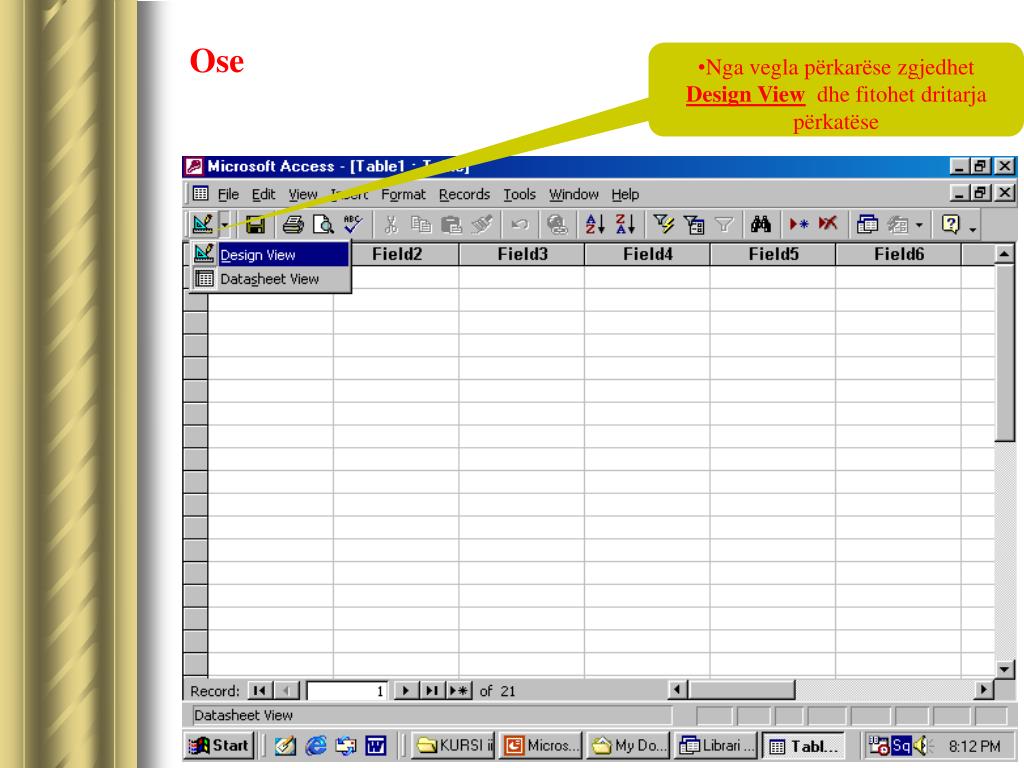Go to previous record navigation button
Screen dimensions: 1024x768
(287, 690)
